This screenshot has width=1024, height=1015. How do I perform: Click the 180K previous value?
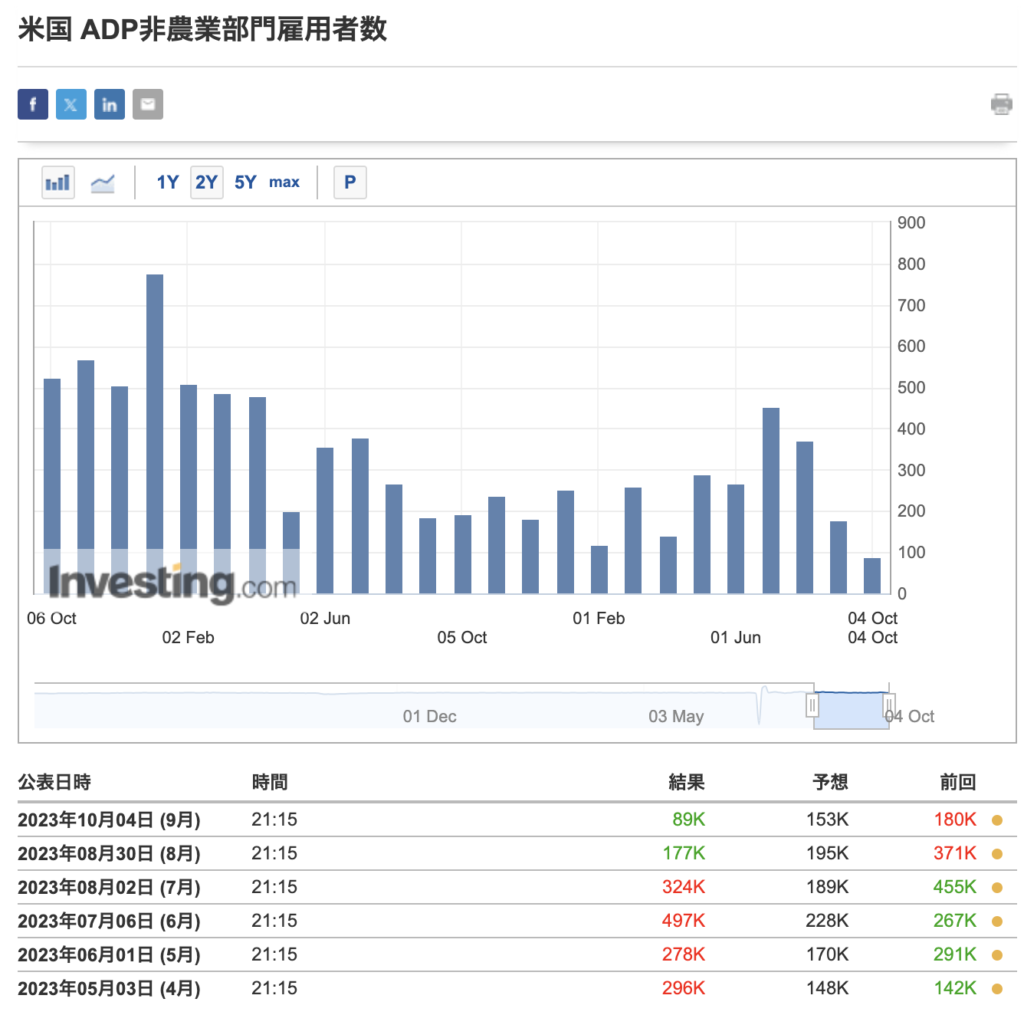click(955, 820)
